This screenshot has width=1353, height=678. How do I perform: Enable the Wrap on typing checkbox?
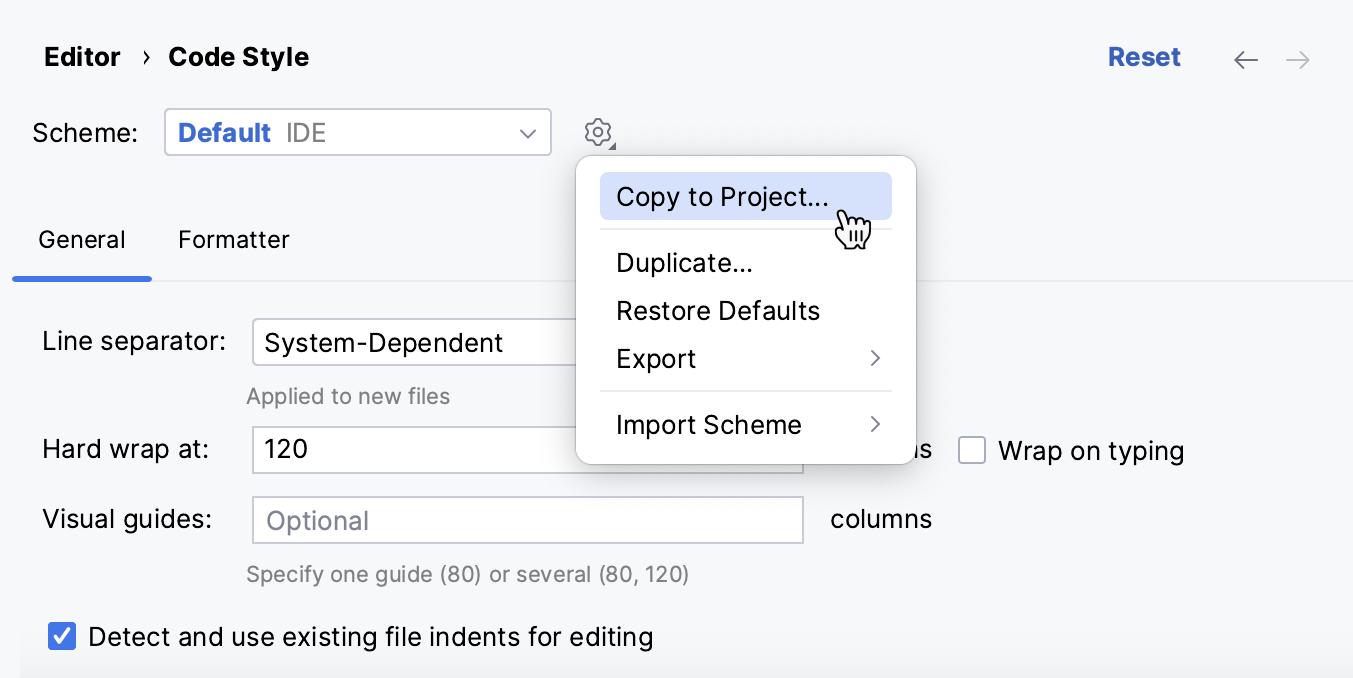[x=971, y=450]
